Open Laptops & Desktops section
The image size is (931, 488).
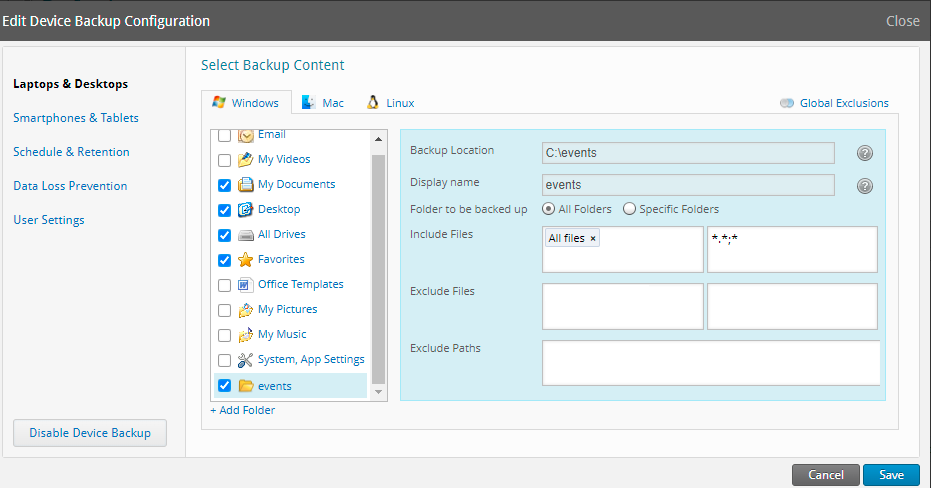71,84
